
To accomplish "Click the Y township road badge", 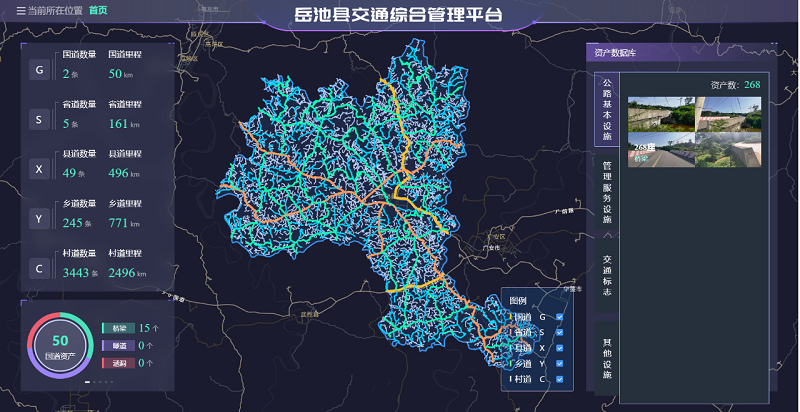I will [x=39, y=218].
